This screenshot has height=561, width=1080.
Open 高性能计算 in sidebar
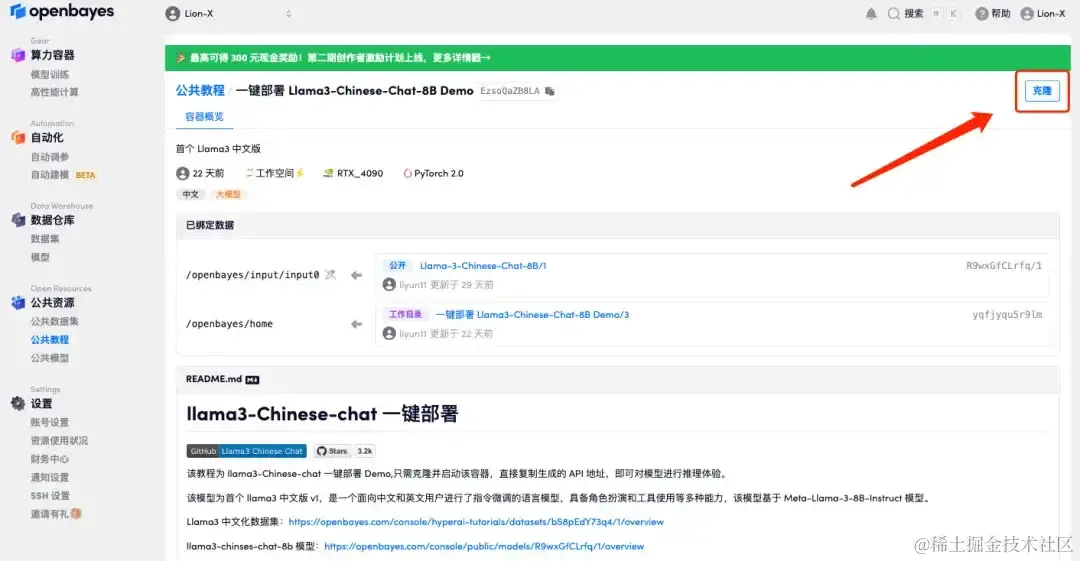point(54,92)
